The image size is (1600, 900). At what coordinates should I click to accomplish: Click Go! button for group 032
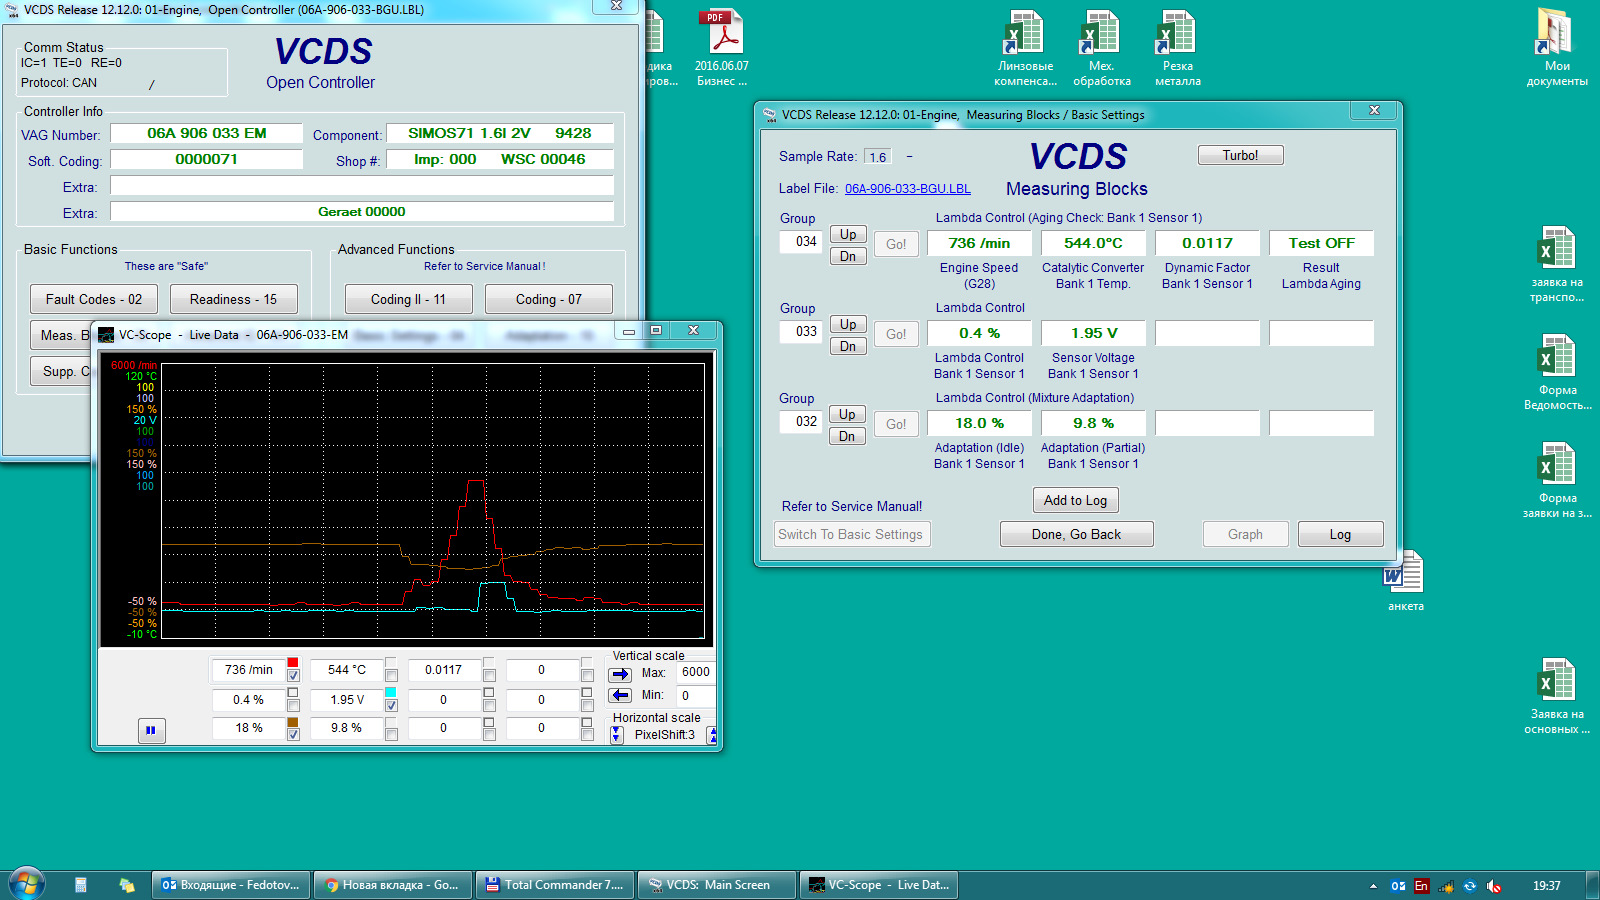pyautogui.click(x=896, y=424)
